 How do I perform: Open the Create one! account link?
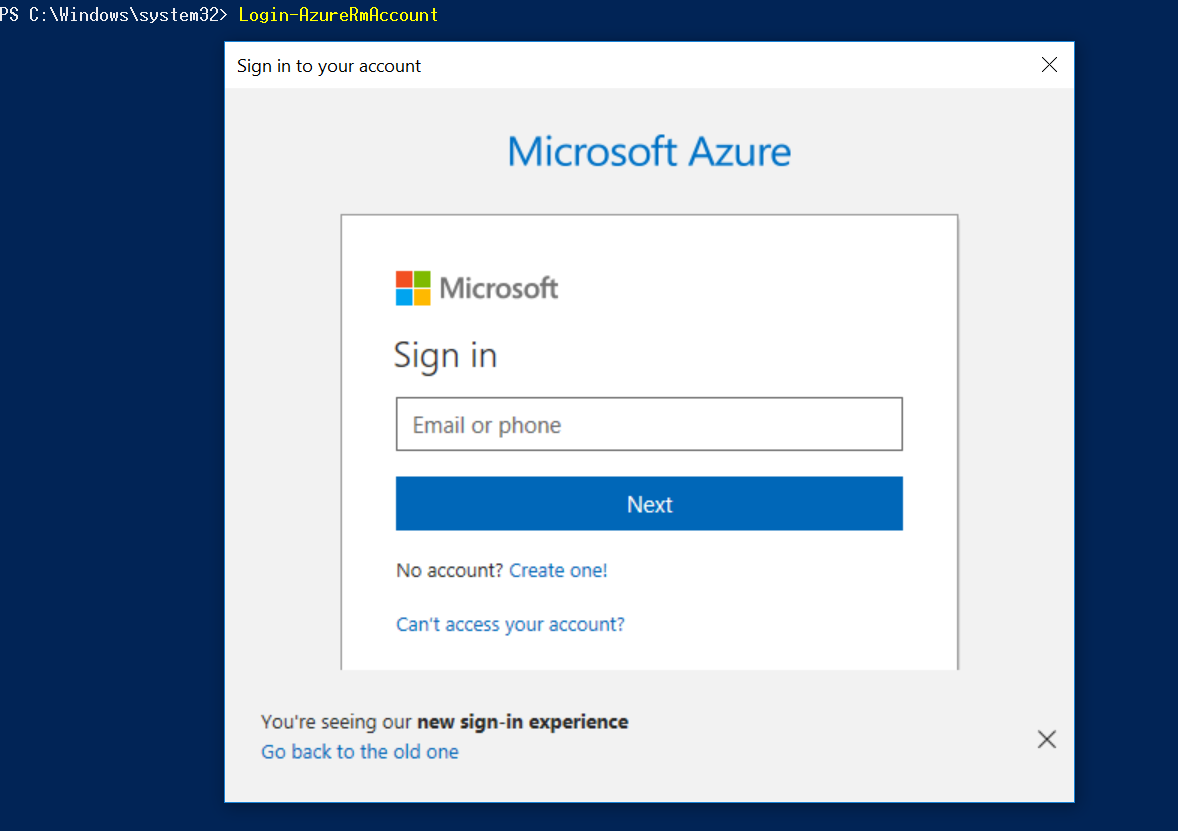pyautogui.click(x=558, y=570)
